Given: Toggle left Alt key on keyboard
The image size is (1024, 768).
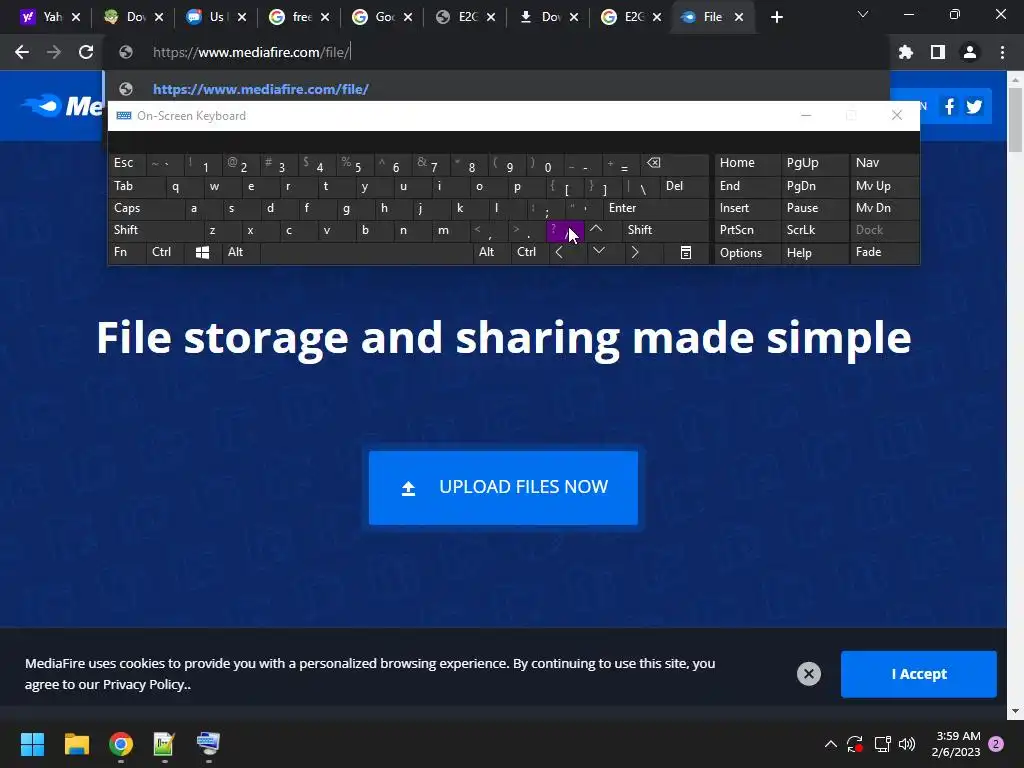Looking at the screenshot, I should 241,253.
